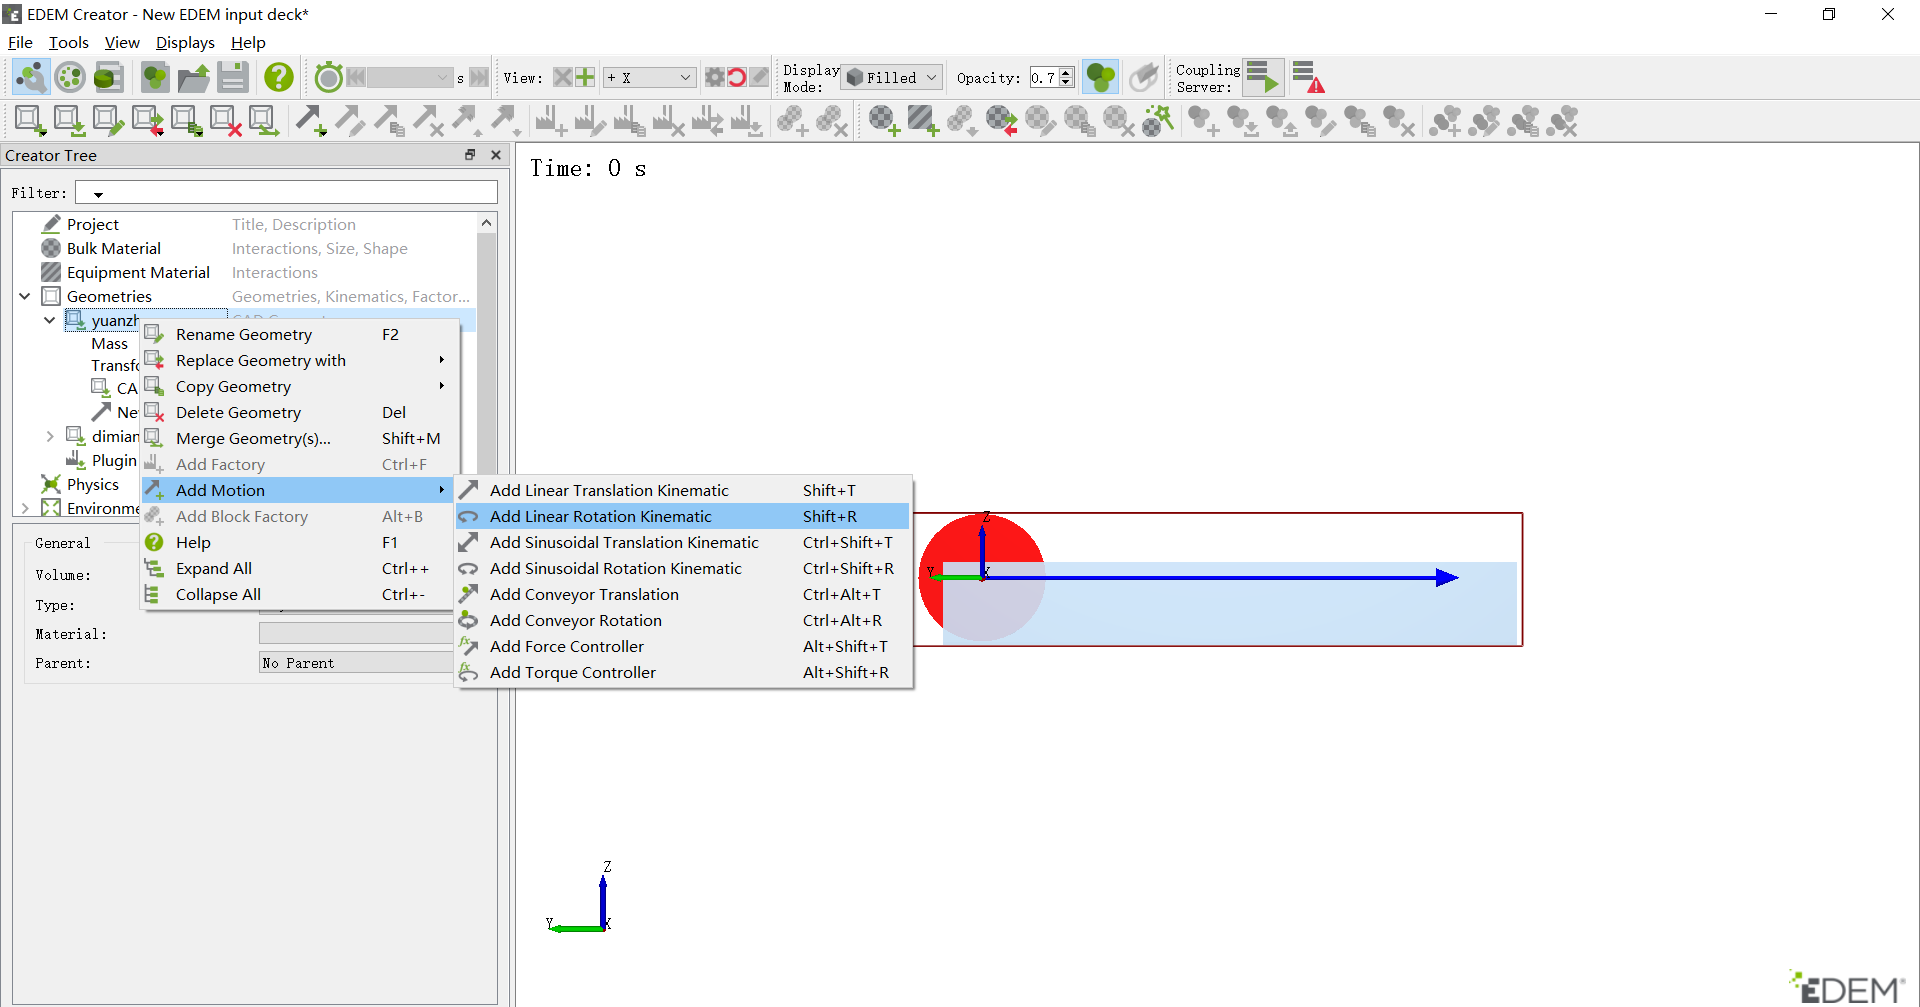Expand the Environment tree node
This screenshot has width=1920, height=1007.
[x=25, y=508]
